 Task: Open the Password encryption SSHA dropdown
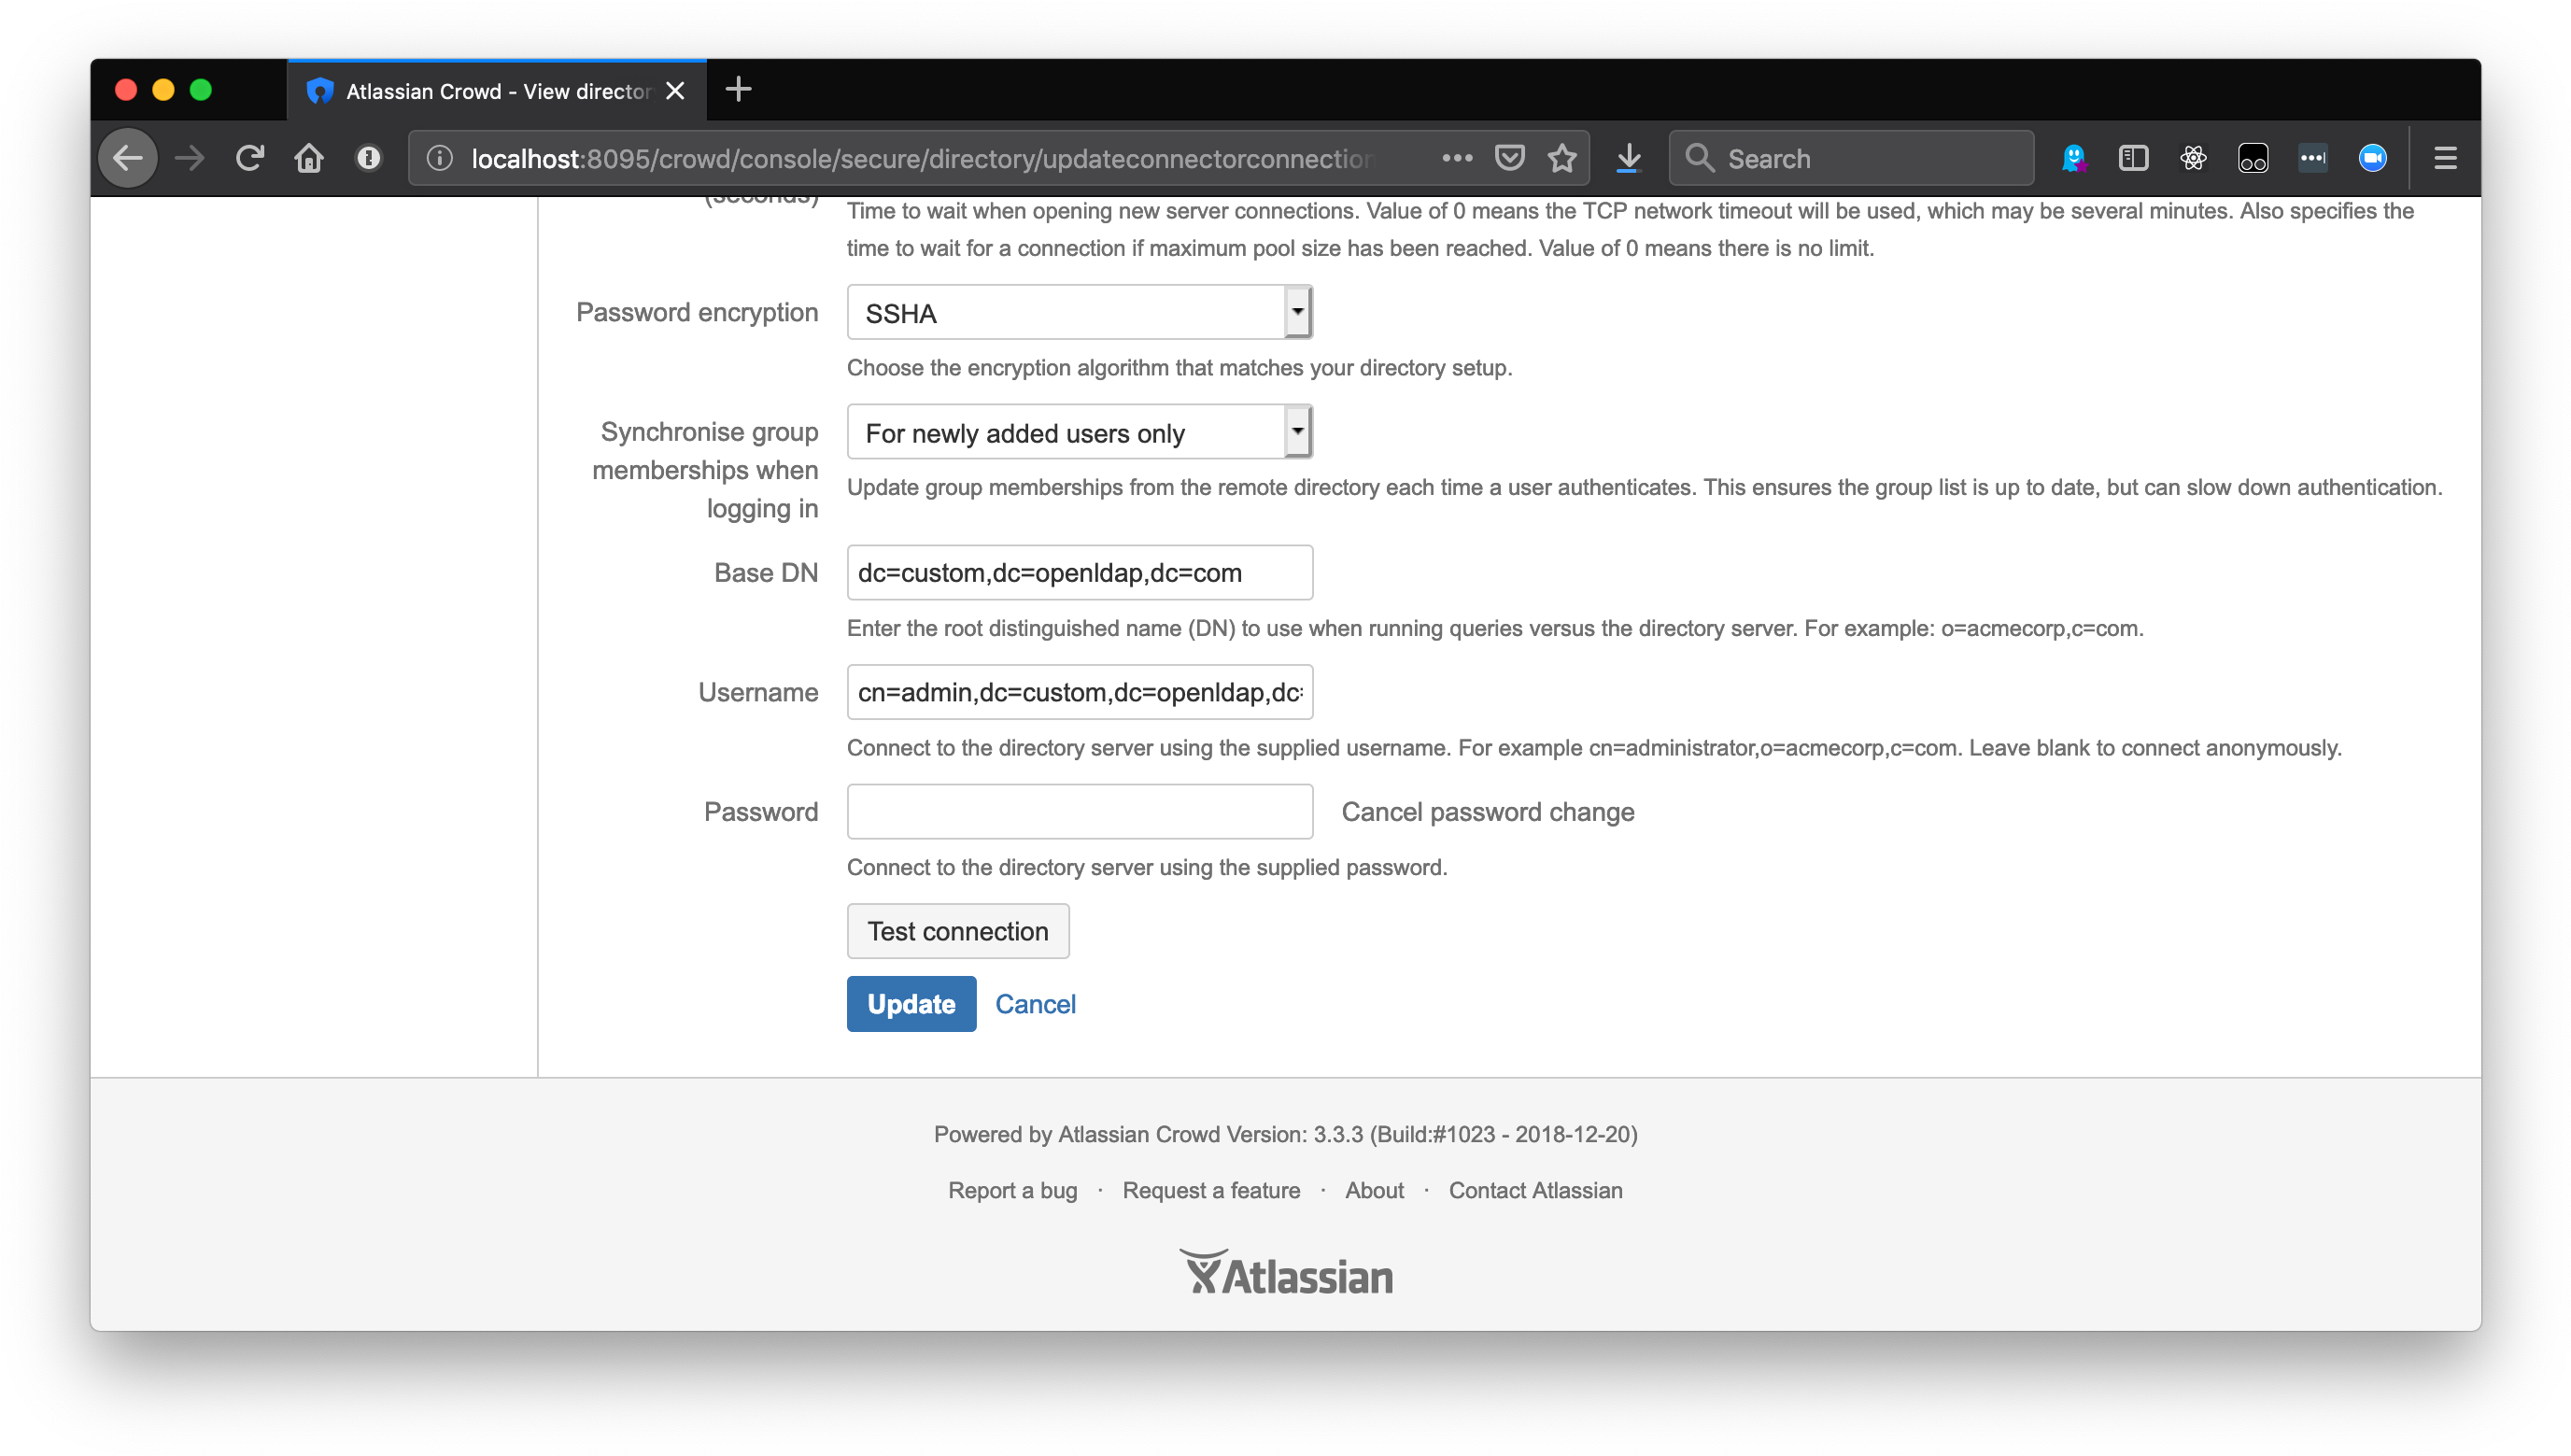click(1079, 313)
